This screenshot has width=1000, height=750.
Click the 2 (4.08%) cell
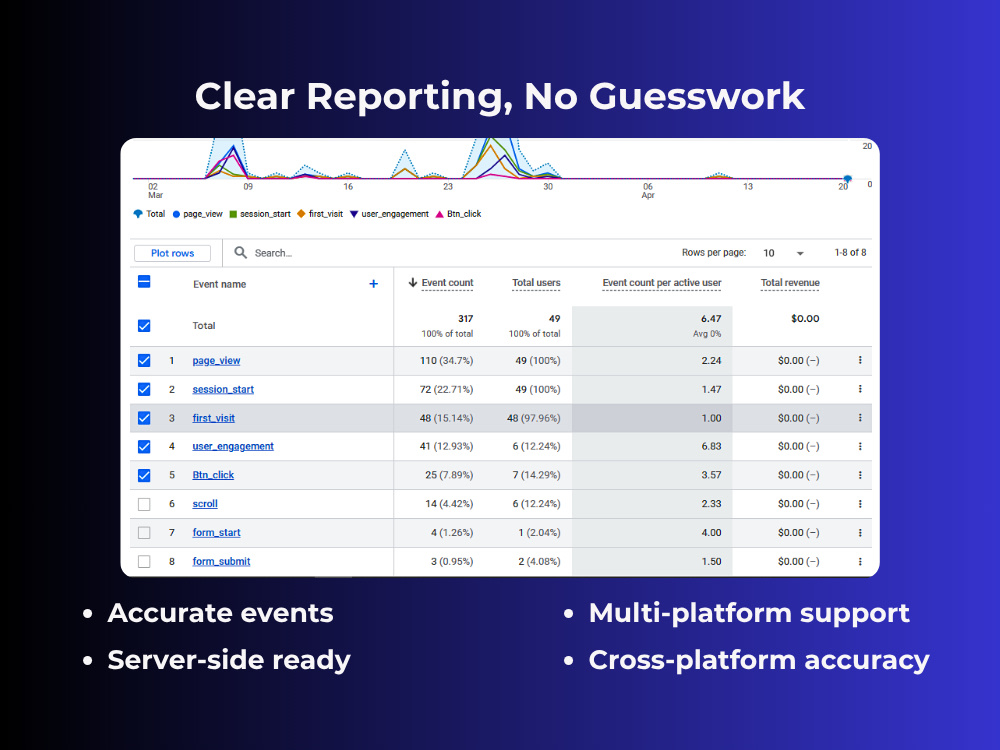(x=539, y=561)
